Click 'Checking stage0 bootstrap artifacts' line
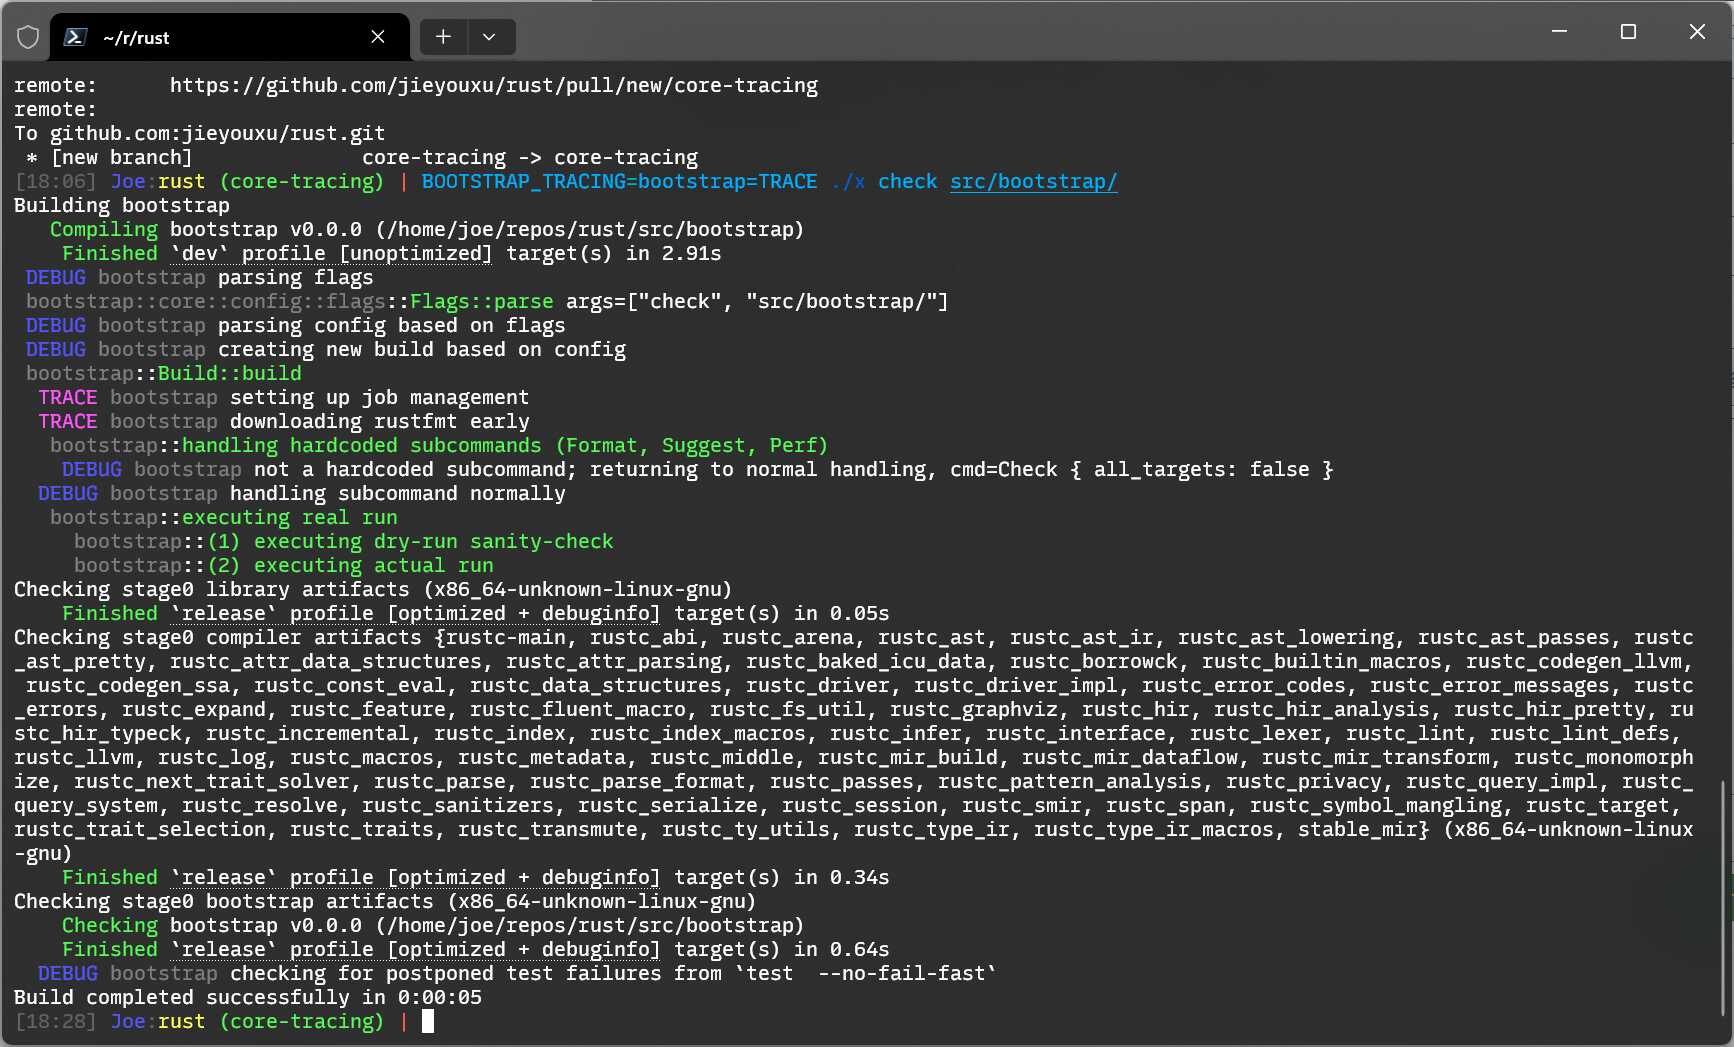This screenshot has width=1734, height=1047. 385,901
